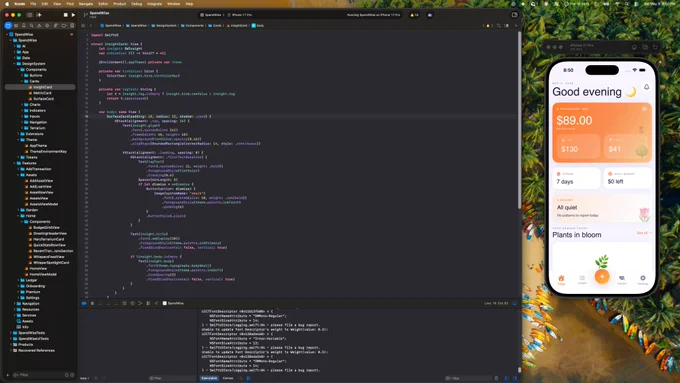
Task: Expand the Tokens folder
Action: click(x=18, y=157)
